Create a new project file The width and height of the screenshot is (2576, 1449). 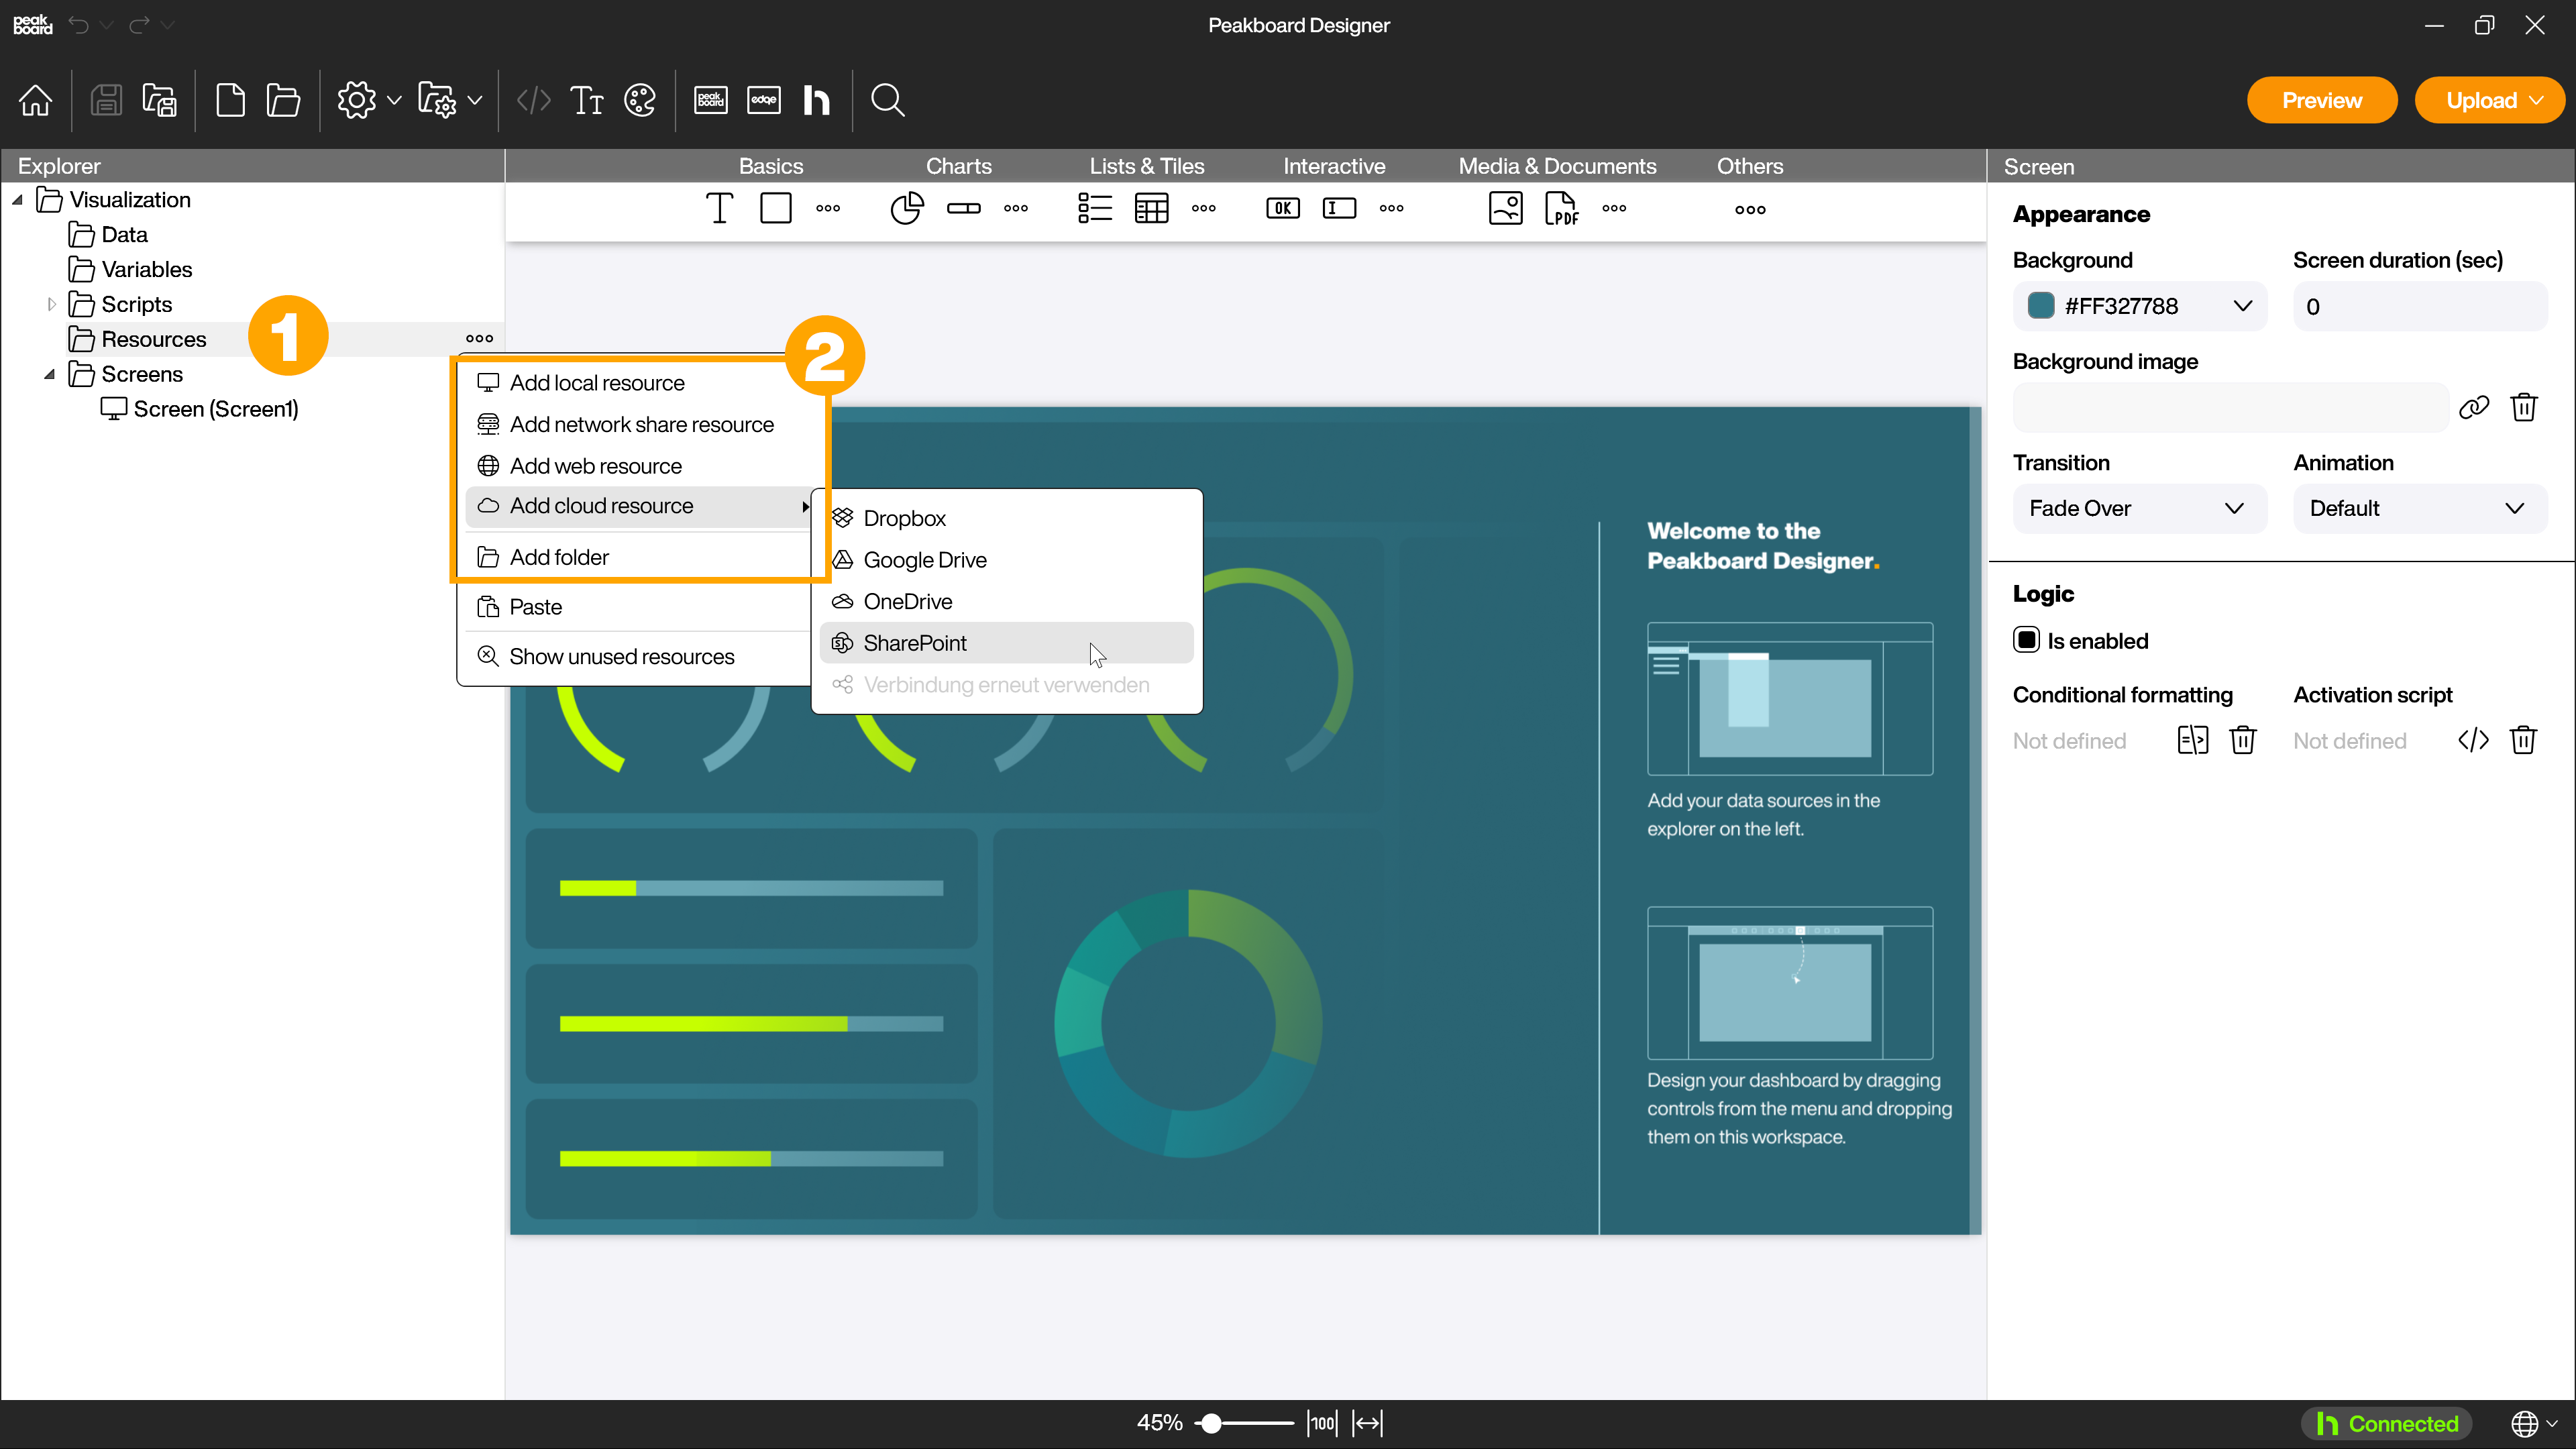[x=231, y=100]
